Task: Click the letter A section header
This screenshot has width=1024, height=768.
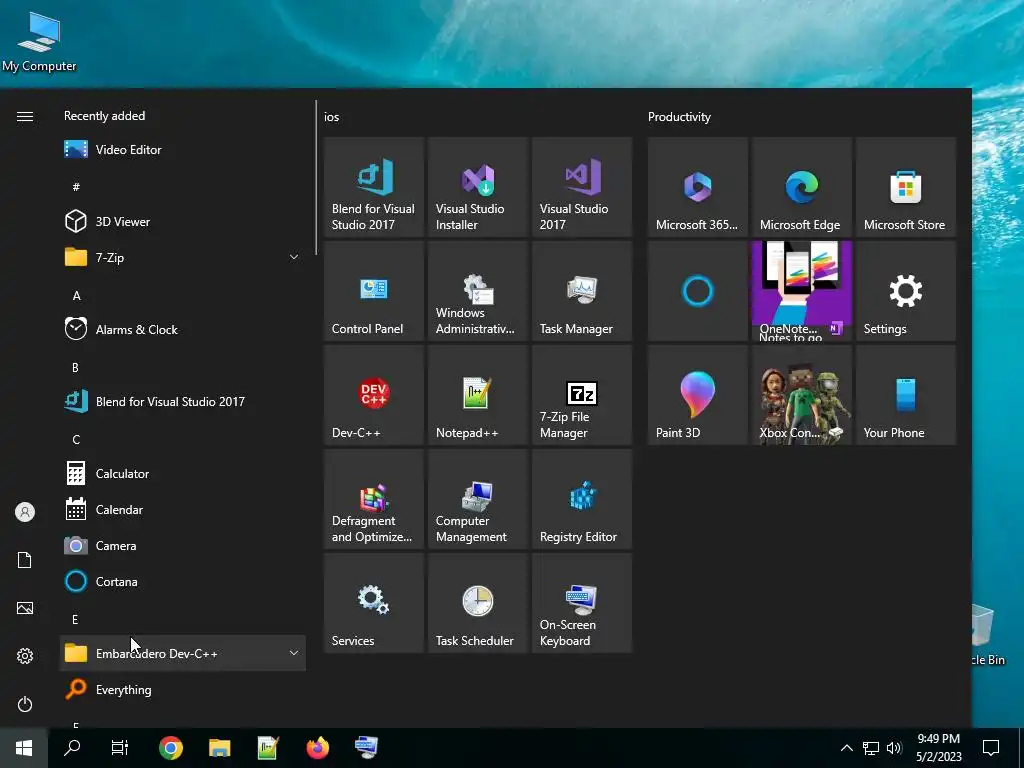Action: click(76, 296)
